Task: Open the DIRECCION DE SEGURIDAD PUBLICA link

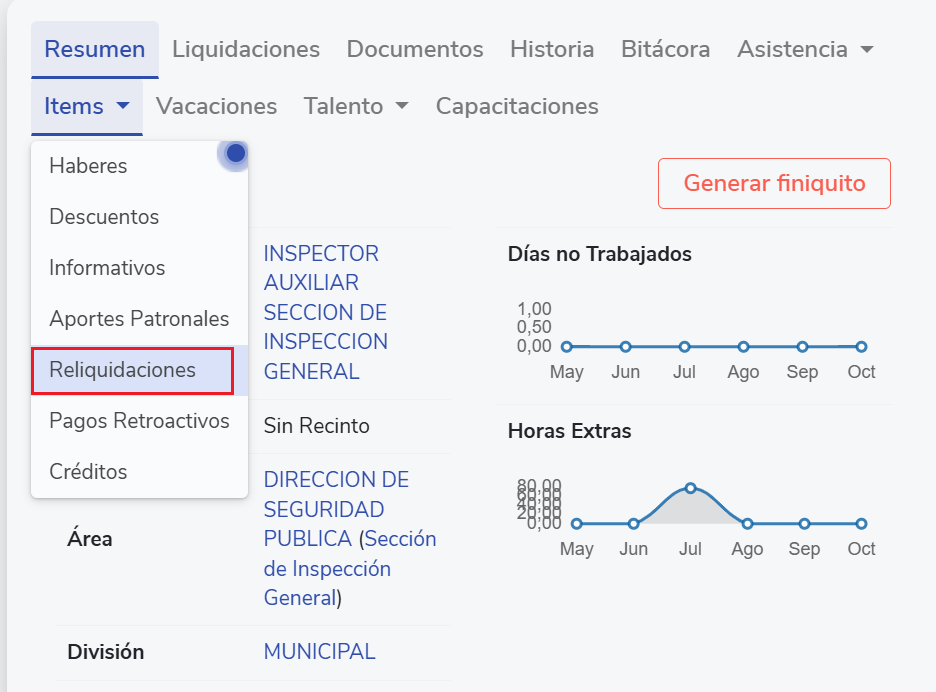Action: click(336, 509)
